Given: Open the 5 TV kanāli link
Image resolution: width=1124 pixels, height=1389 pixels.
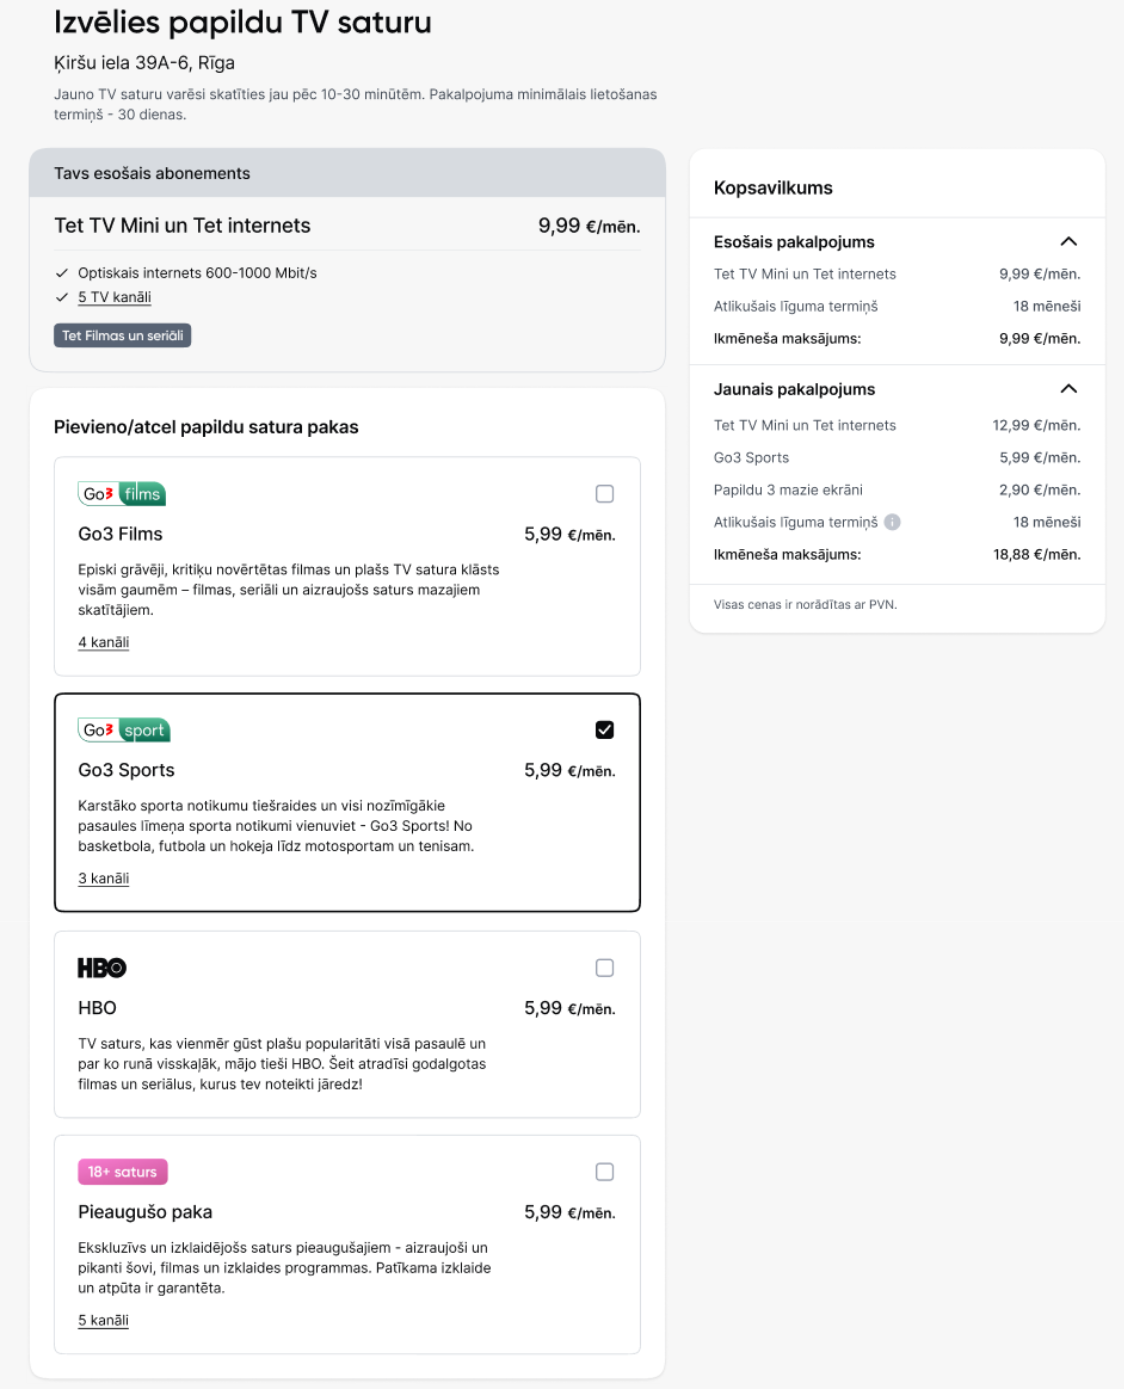Looking at the screenshot, I should (x=115, y=297).
